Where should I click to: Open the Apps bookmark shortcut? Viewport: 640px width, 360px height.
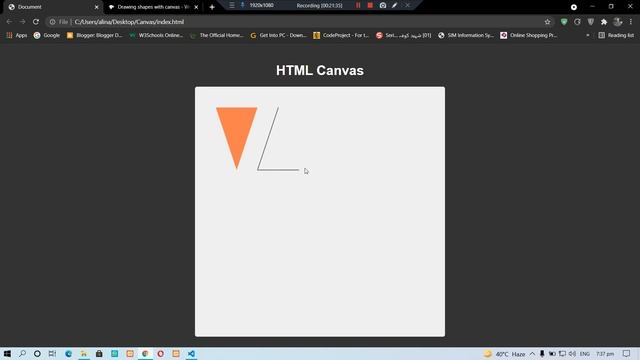(x=17, y=36)
